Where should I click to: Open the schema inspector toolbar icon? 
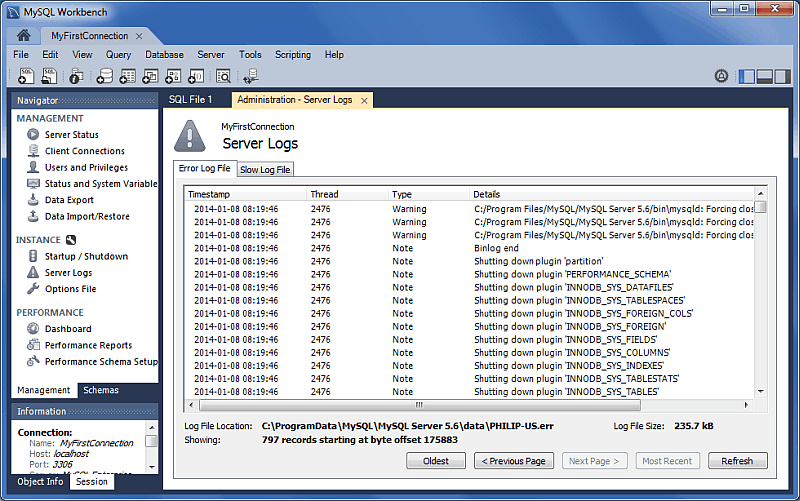click(76, 76)
